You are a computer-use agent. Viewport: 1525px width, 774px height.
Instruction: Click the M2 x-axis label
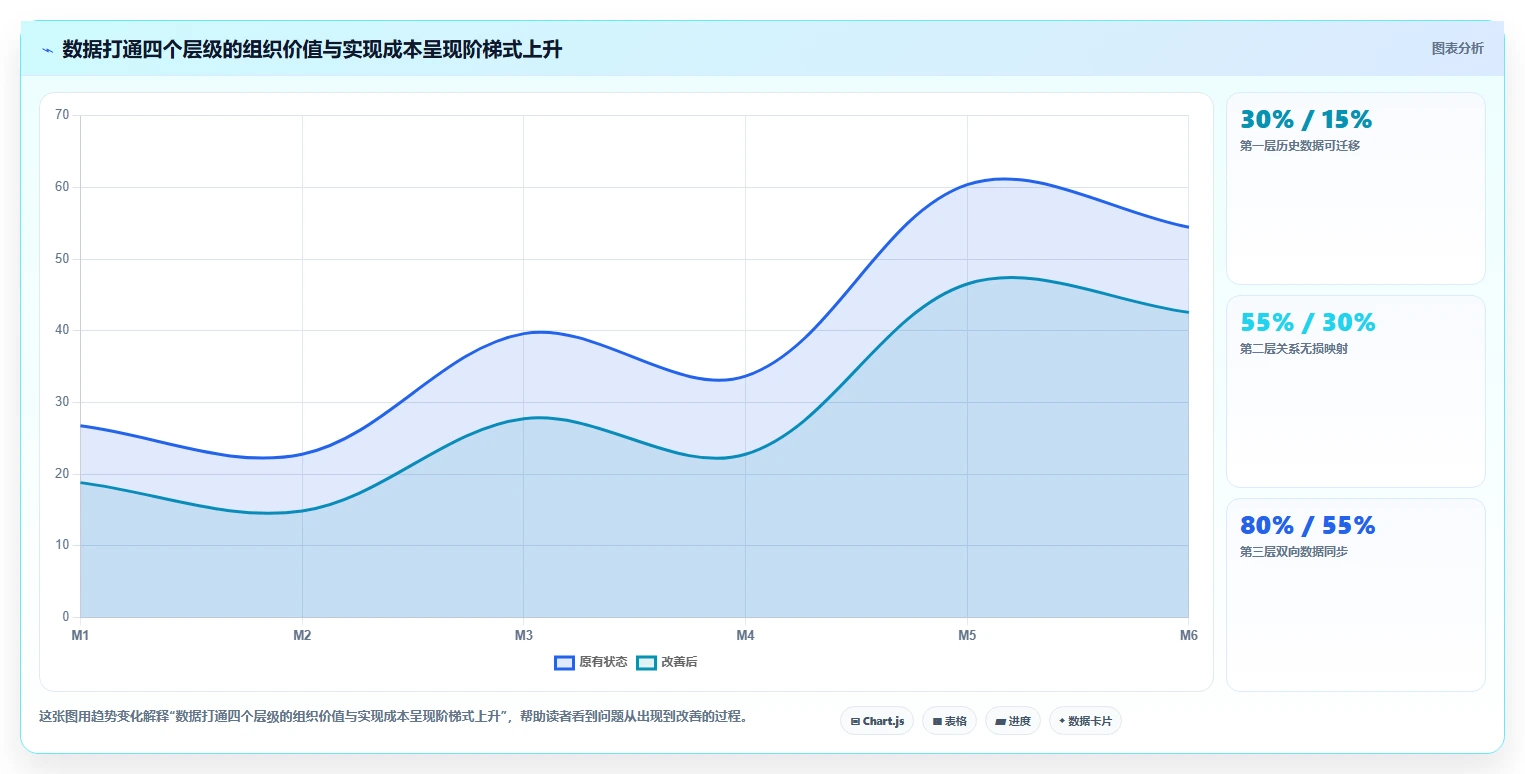click(302, 635)
